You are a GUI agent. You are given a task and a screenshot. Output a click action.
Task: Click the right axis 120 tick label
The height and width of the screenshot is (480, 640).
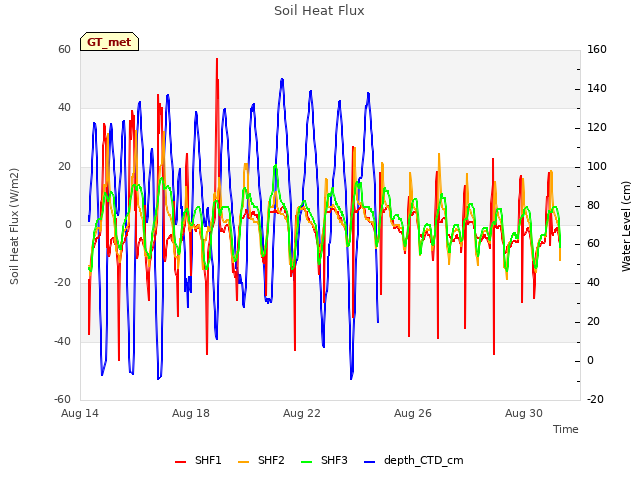(x=597, y=128)
